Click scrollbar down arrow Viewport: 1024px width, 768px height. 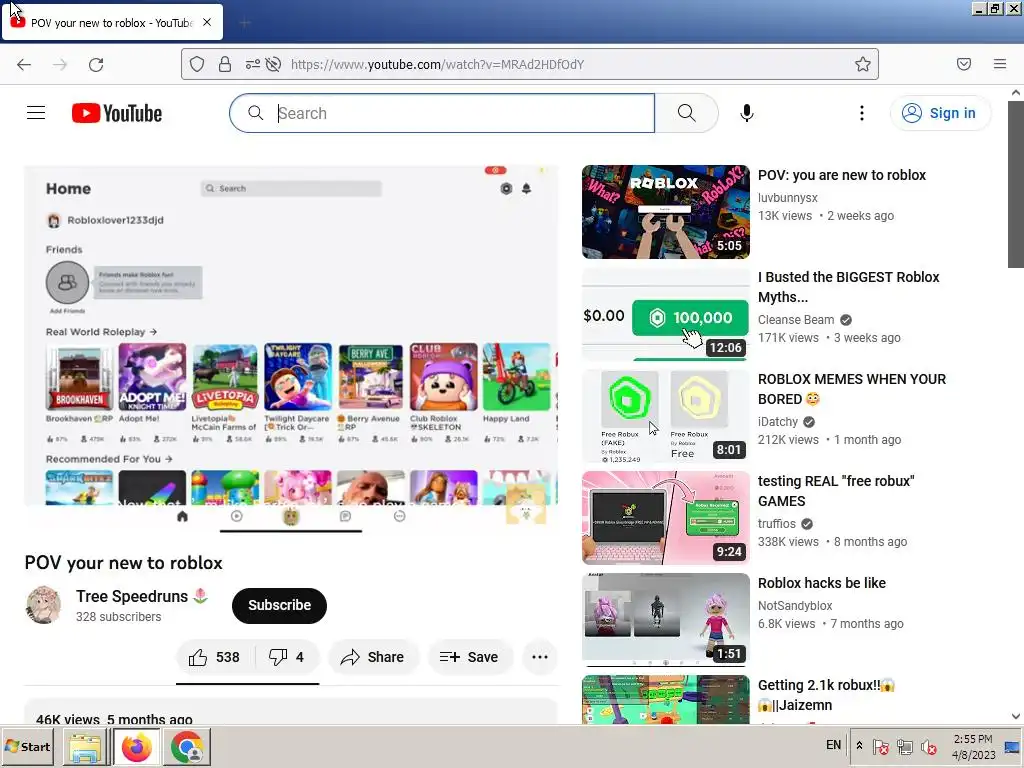coord(1016,716)
